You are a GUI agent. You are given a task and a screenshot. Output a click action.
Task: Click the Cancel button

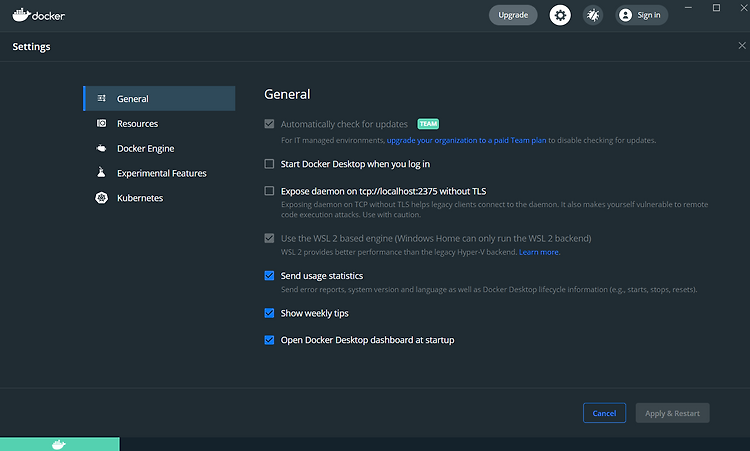[604, 413]
